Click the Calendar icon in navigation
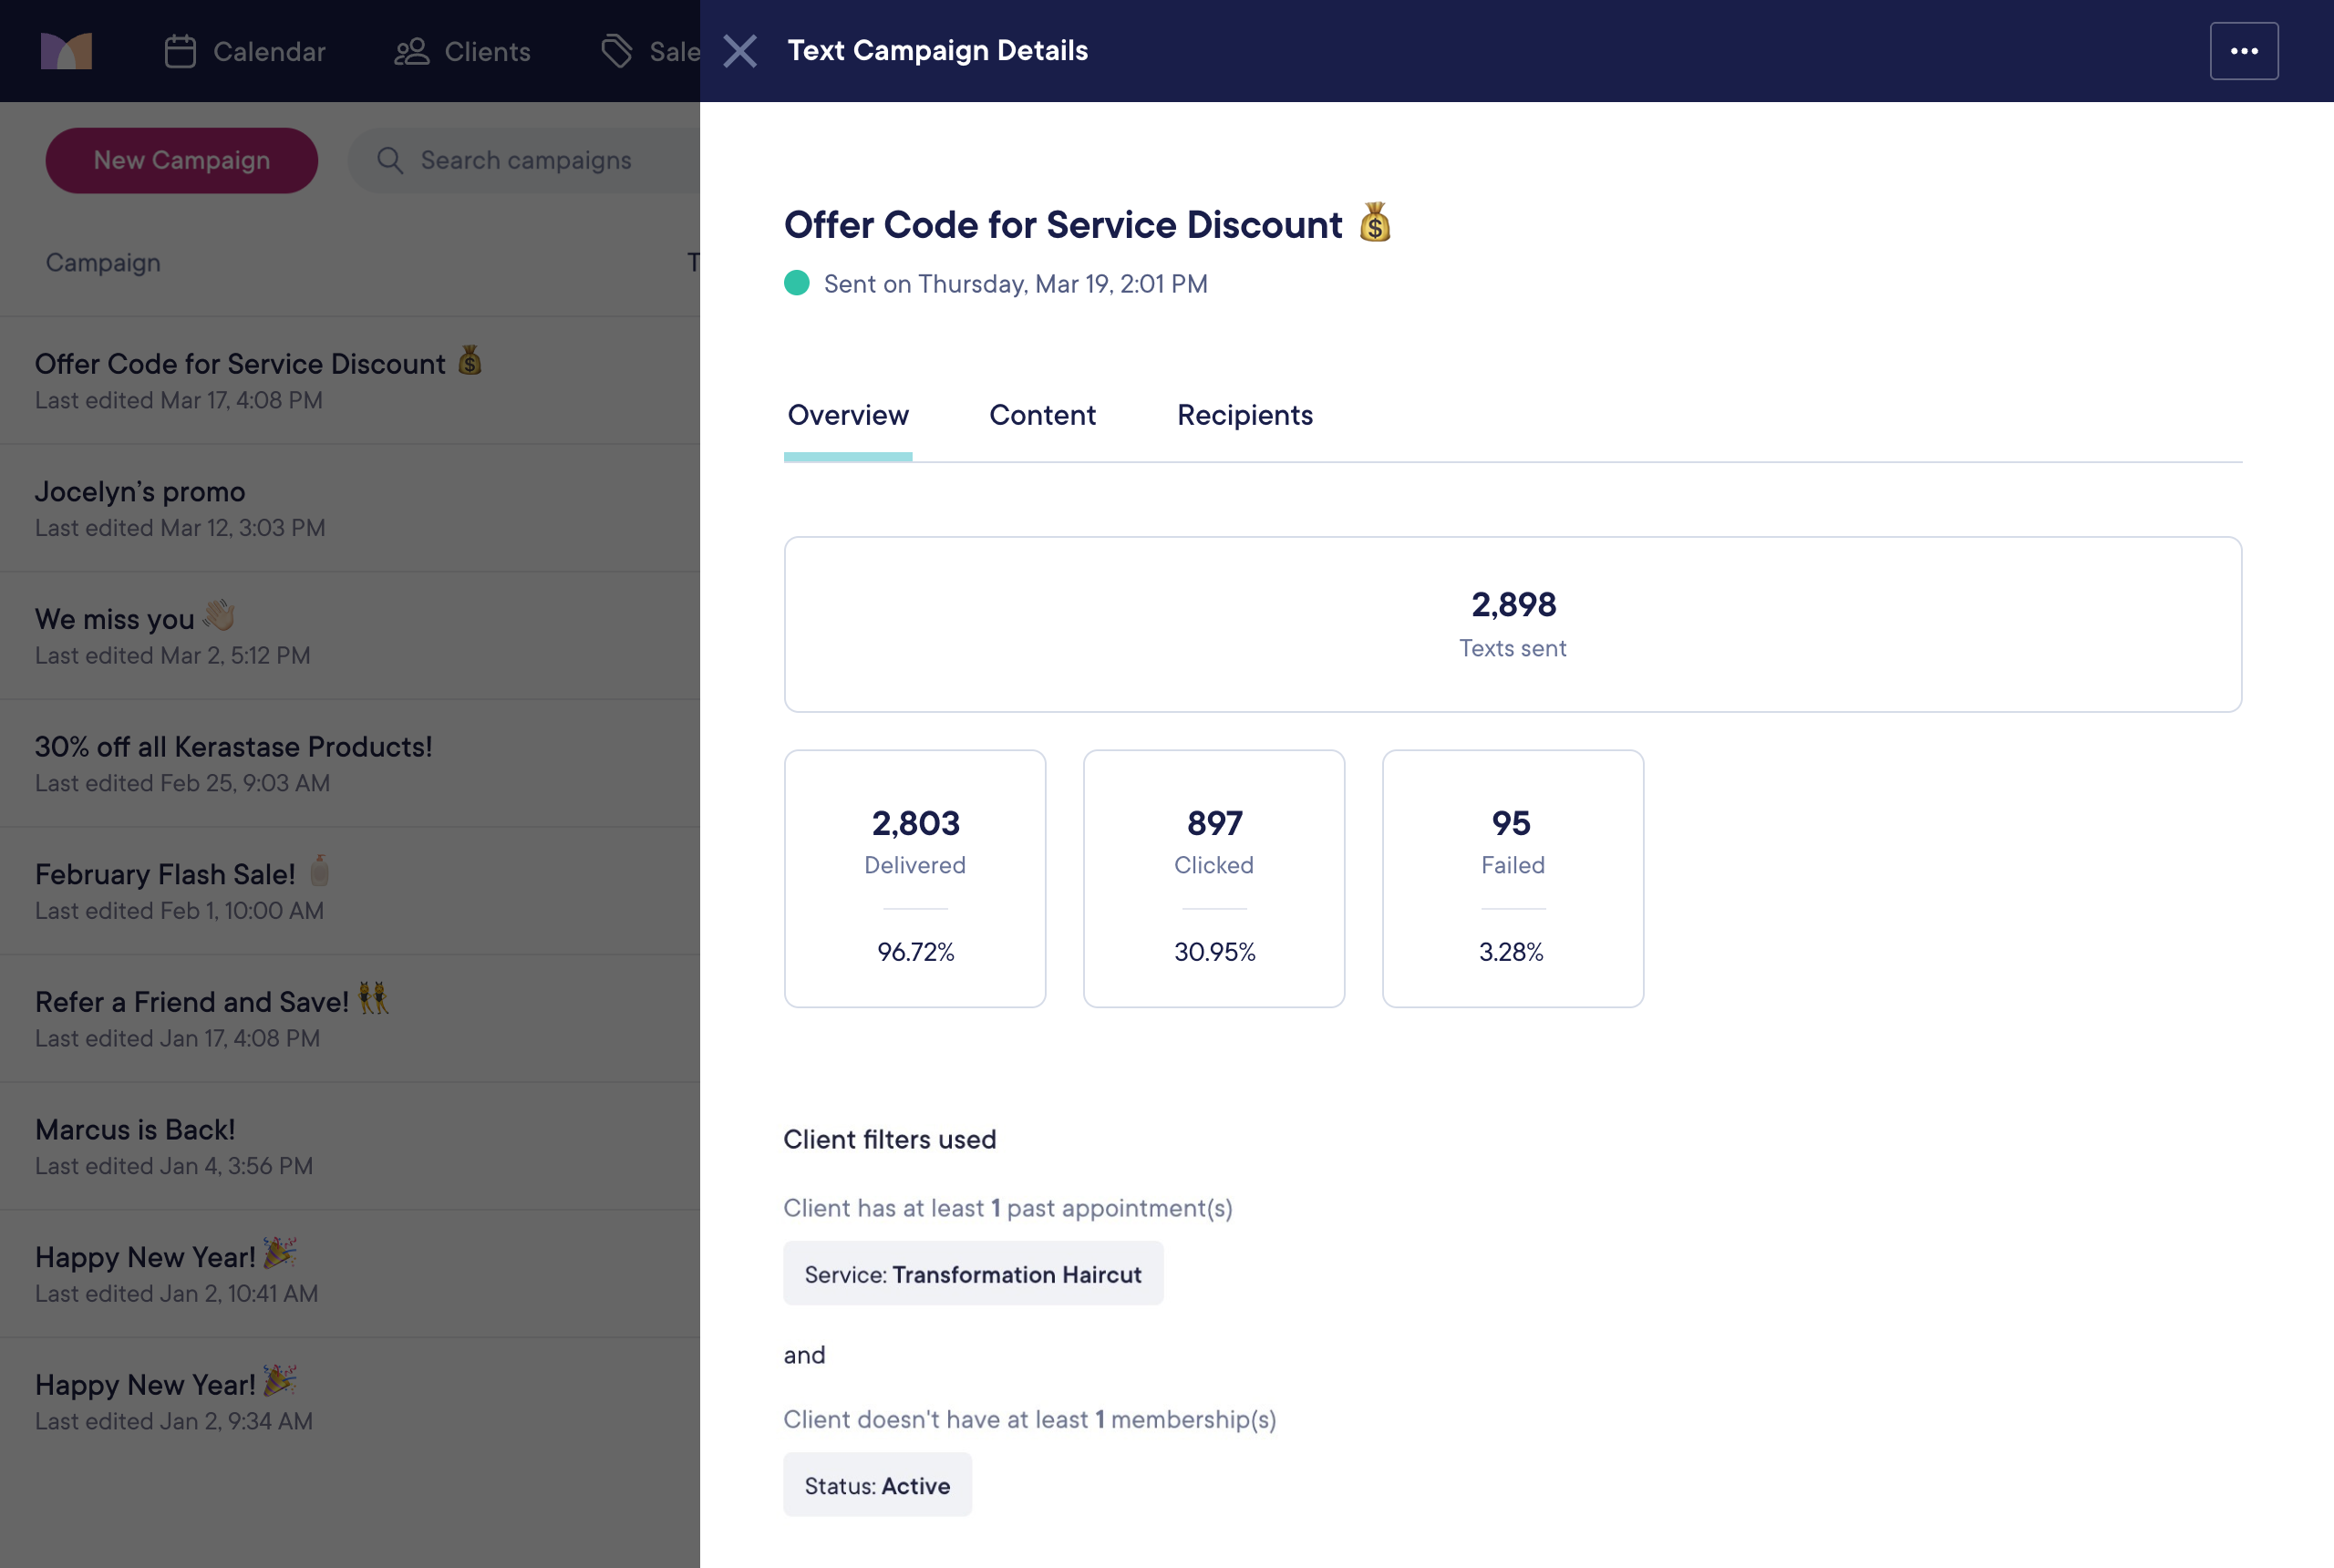 coord(180,51)
